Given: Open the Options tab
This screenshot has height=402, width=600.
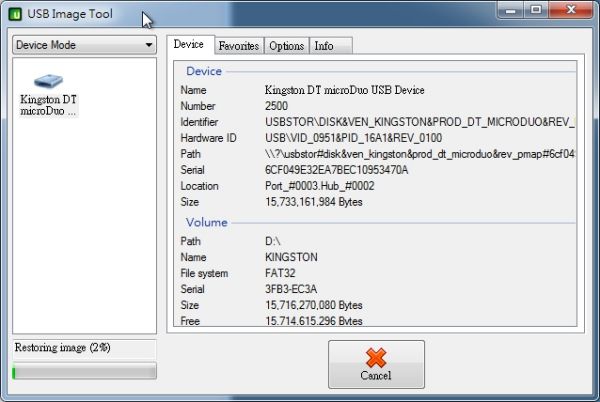Looking at the screenshot, I should [287, 46].
